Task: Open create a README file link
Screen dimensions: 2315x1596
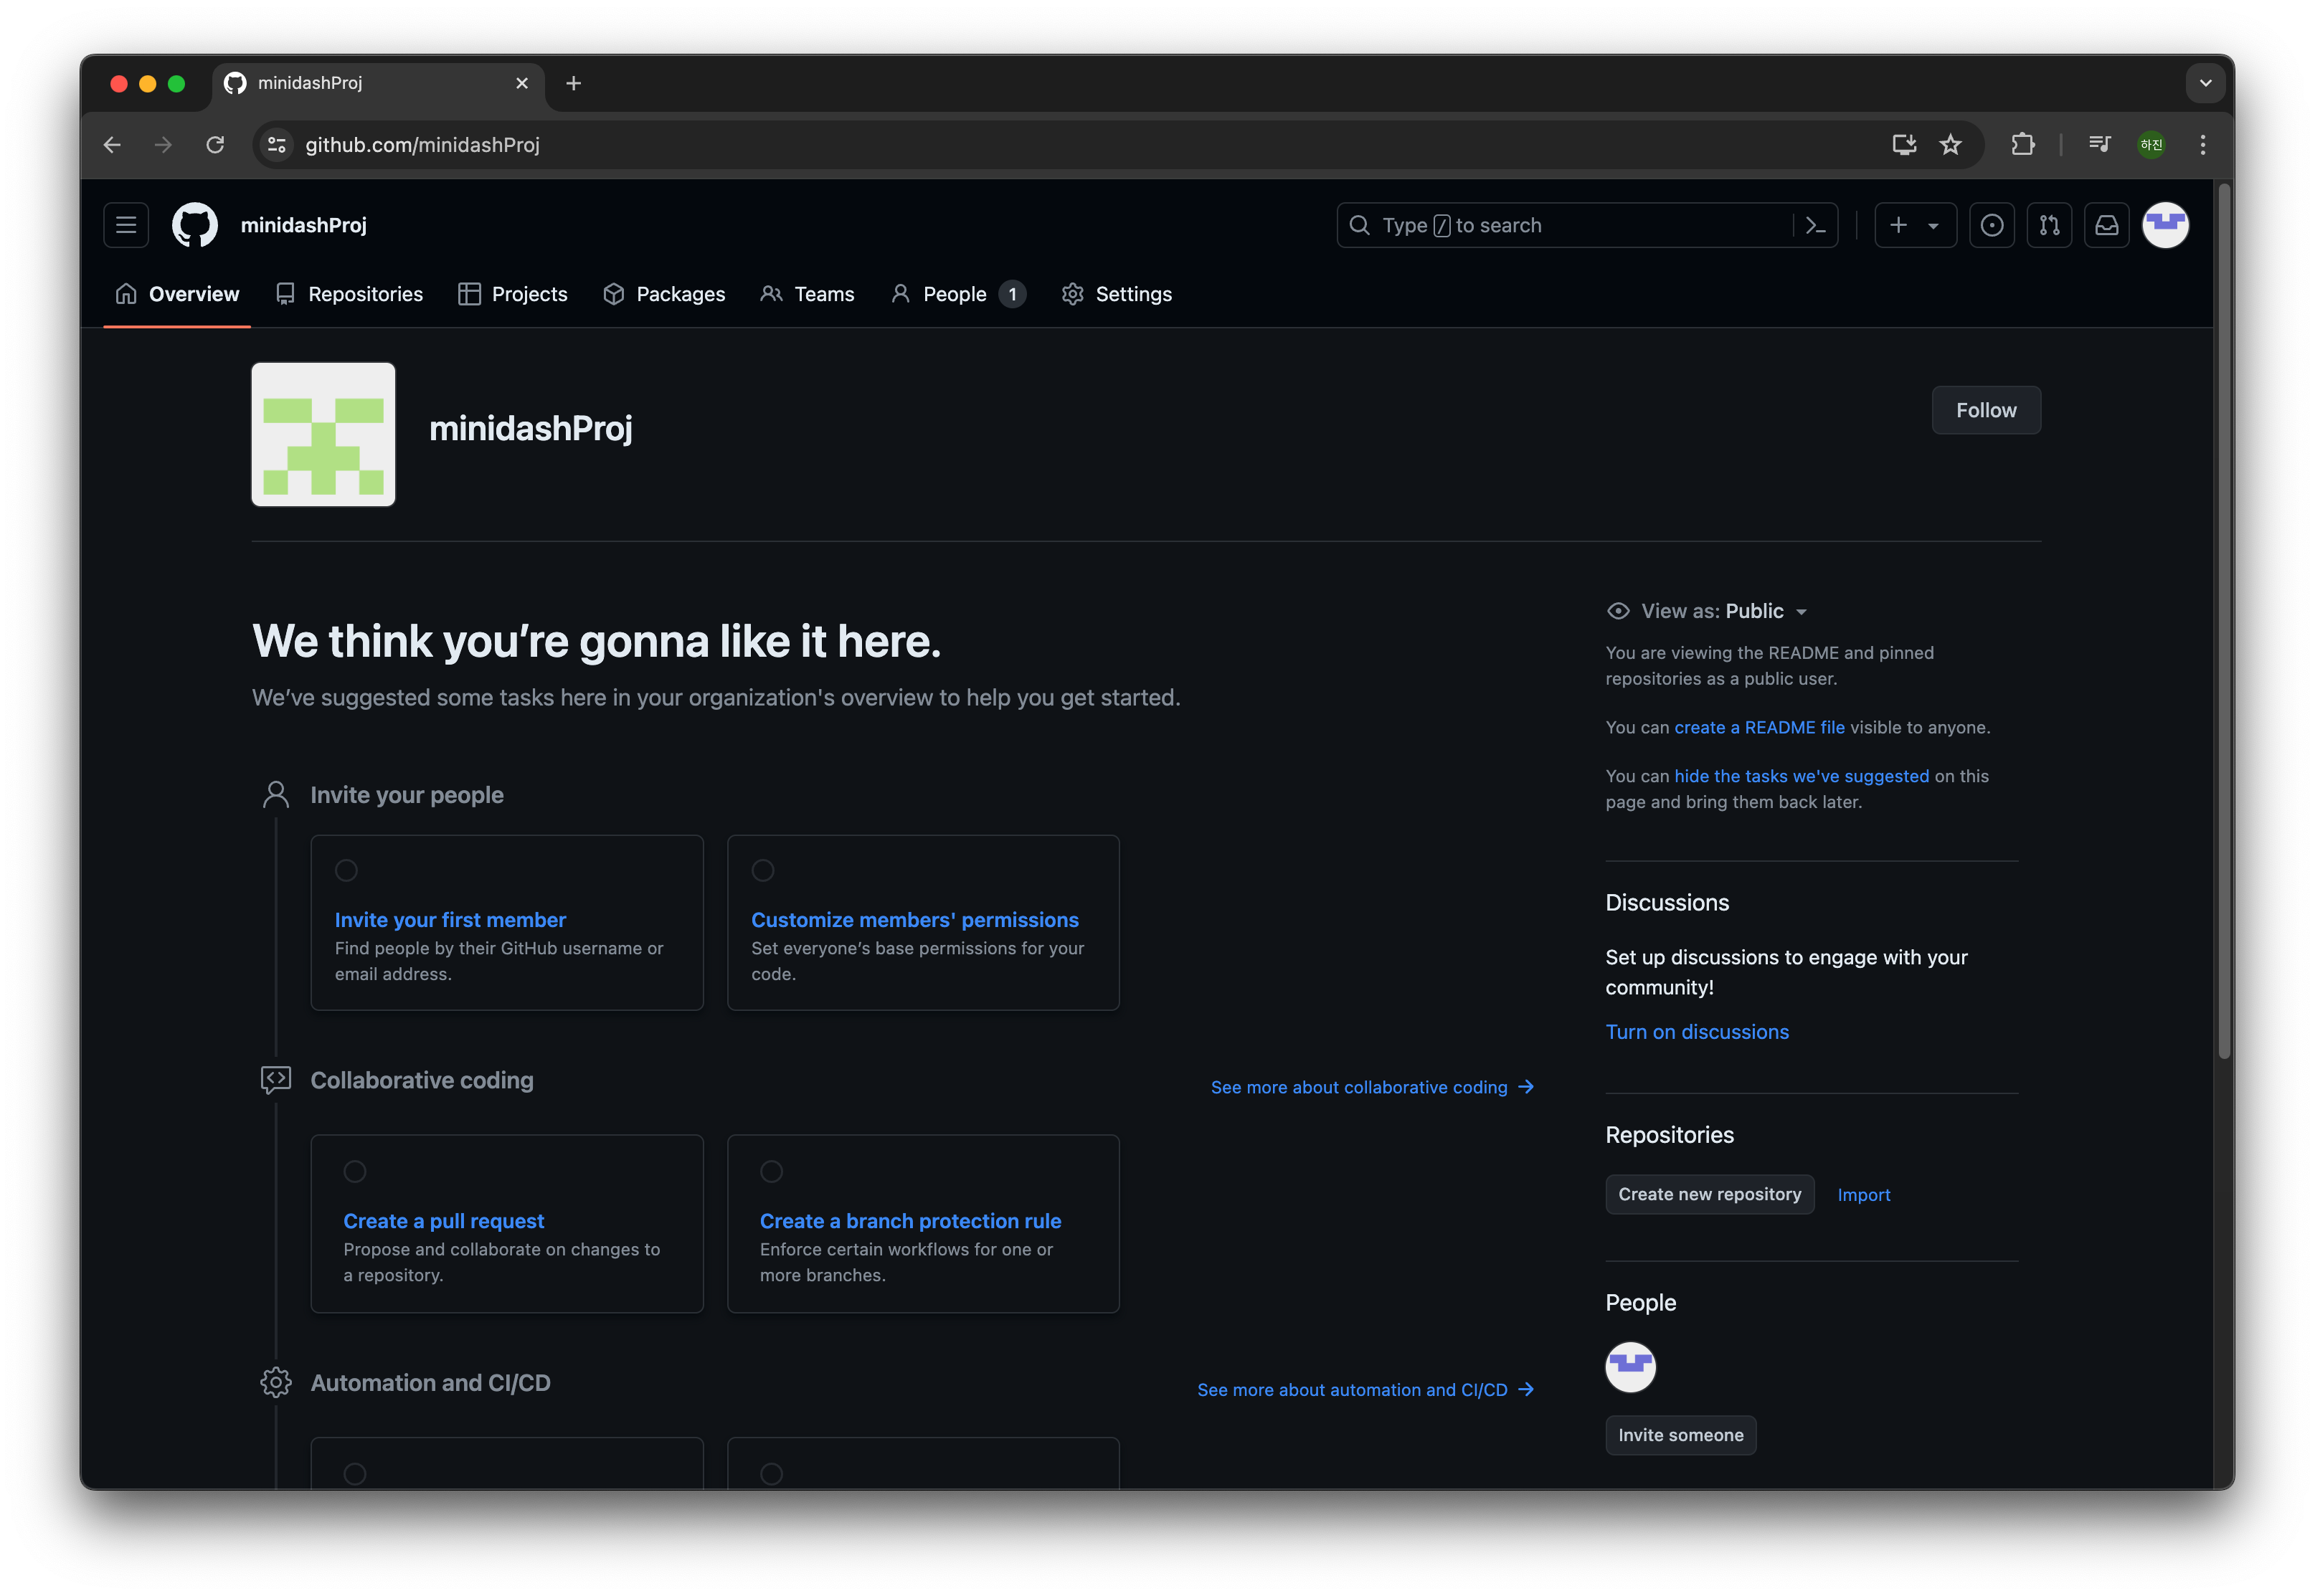Action: click(x=1759, y=727)
